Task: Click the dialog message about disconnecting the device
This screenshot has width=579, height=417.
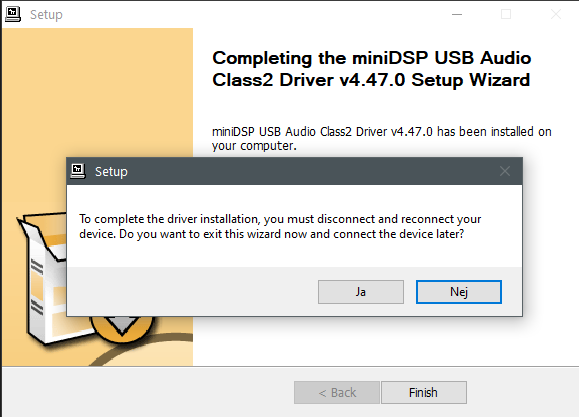Action: click(x=280, y=226)
